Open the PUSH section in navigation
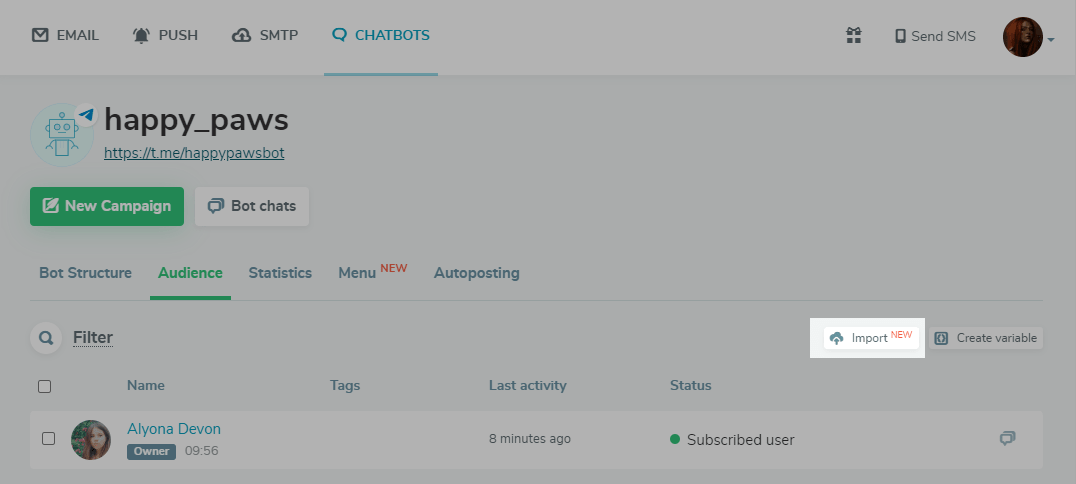The height and width of the screenshot is (484, 1076). pos(166,35)
